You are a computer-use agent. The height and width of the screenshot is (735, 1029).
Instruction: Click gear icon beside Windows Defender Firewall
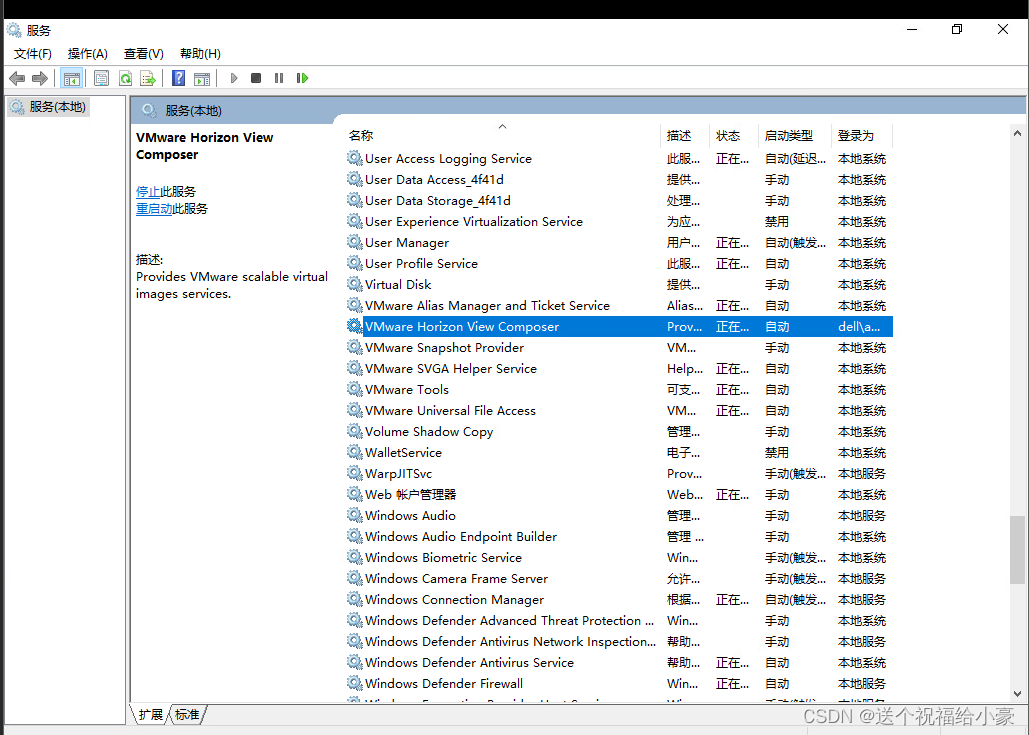pyautogui.click(x=354, y=683)
